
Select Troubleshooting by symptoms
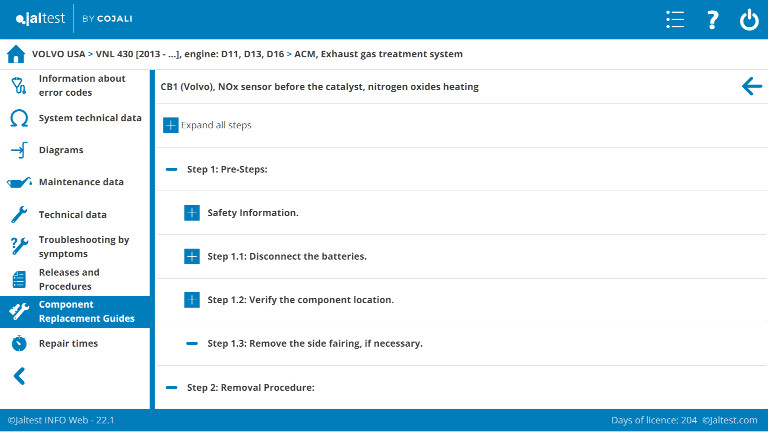tap(83, 246)
